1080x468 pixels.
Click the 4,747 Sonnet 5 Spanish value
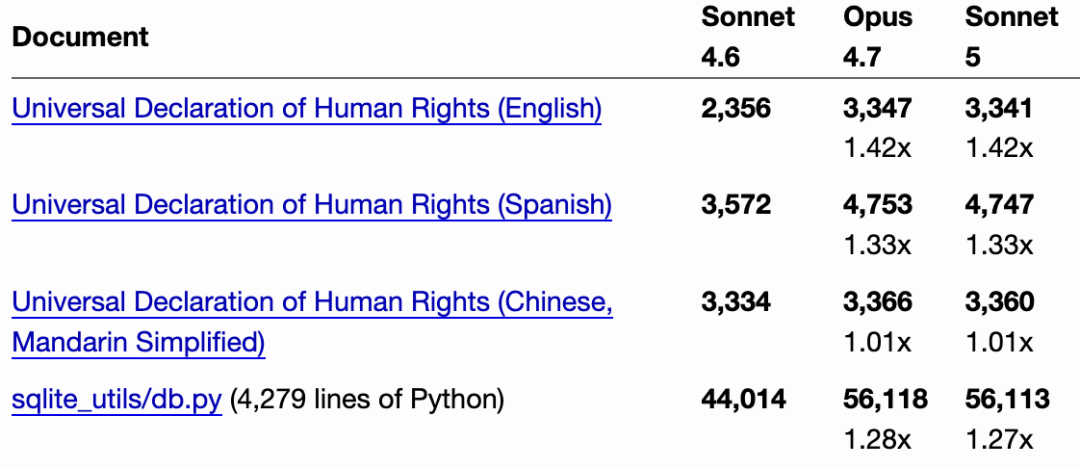(x=999, y=205)
